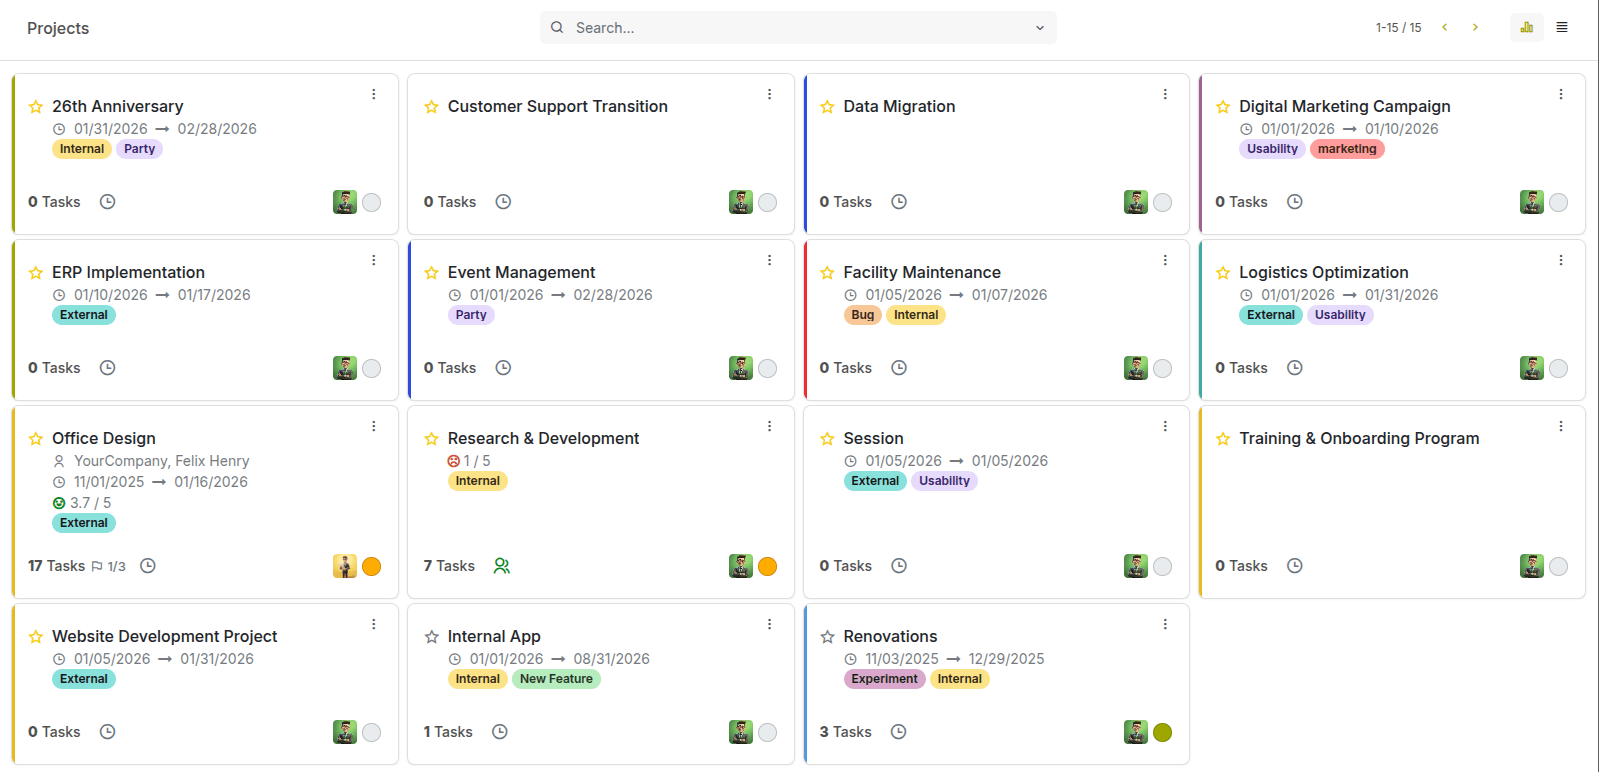Image resolution: width=1599 pixels, height=772 pixels.
Task: Click activity clock icon on Office Design card
Action: click(148, 566)
